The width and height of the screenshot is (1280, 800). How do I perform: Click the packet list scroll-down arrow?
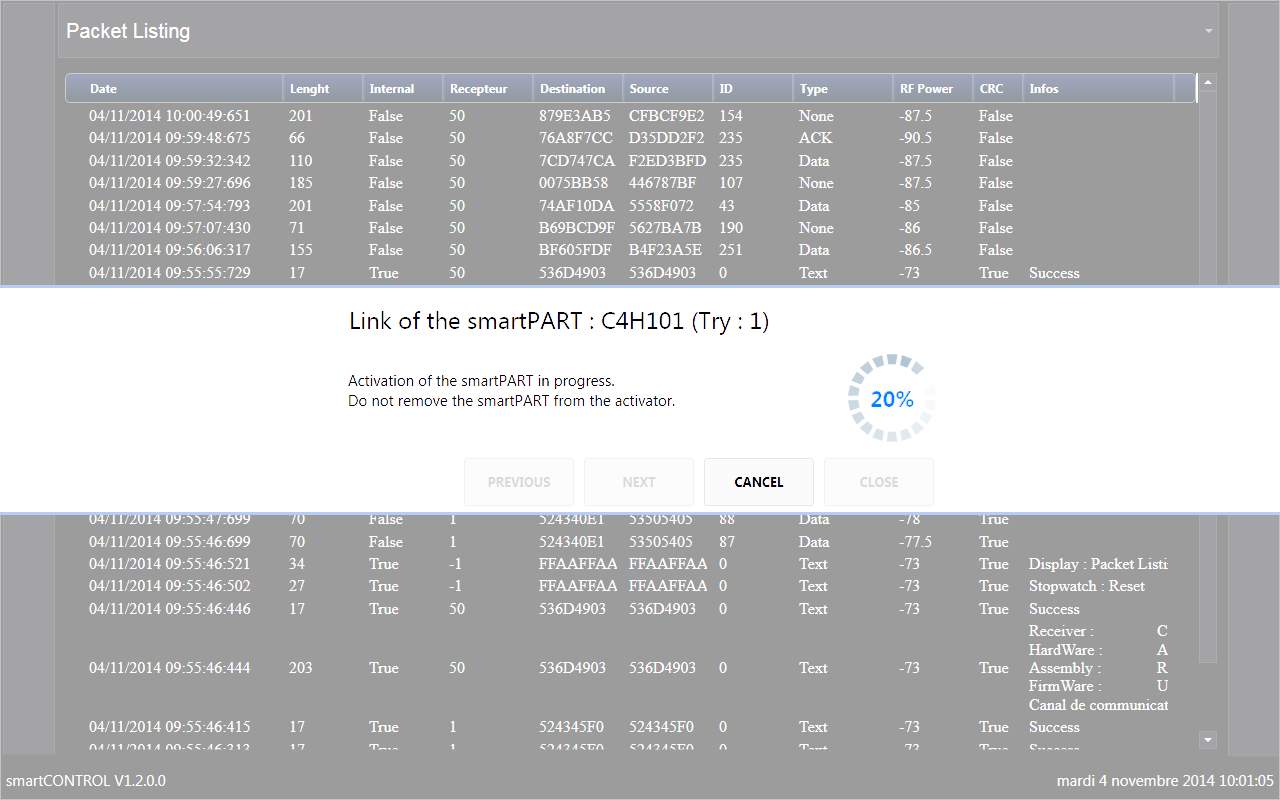pyautogui.click(x=1208, y=740)
